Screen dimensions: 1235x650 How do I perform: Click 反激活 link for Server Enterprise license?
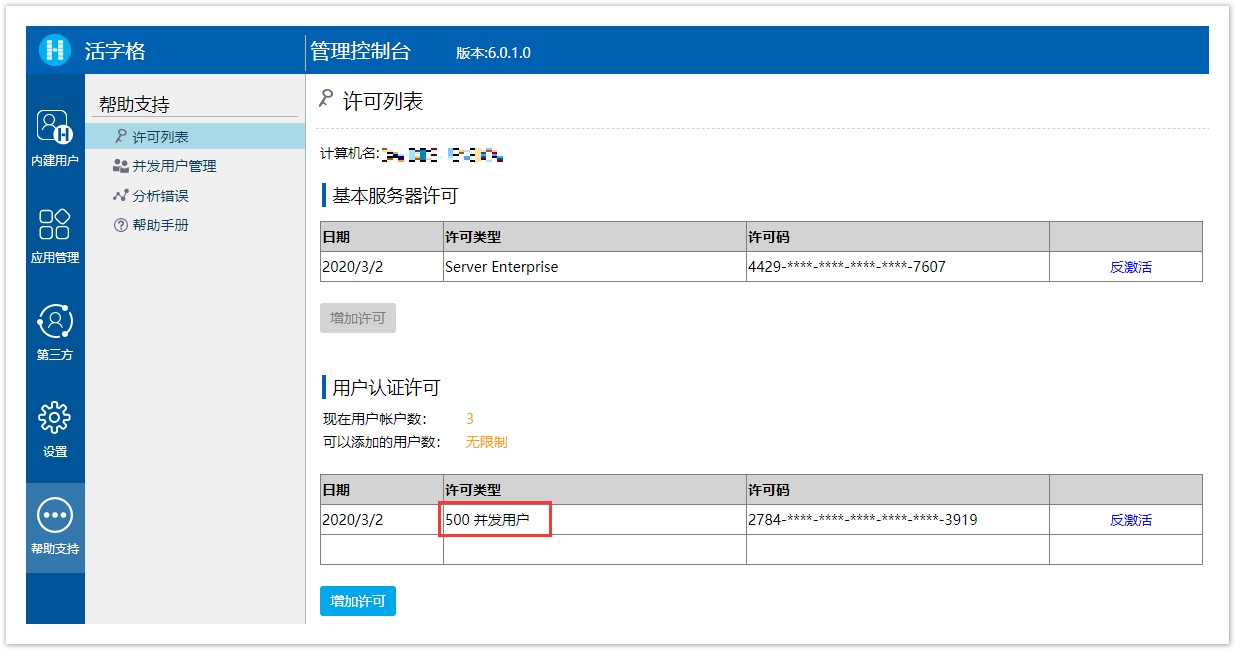pos(1130,267)
